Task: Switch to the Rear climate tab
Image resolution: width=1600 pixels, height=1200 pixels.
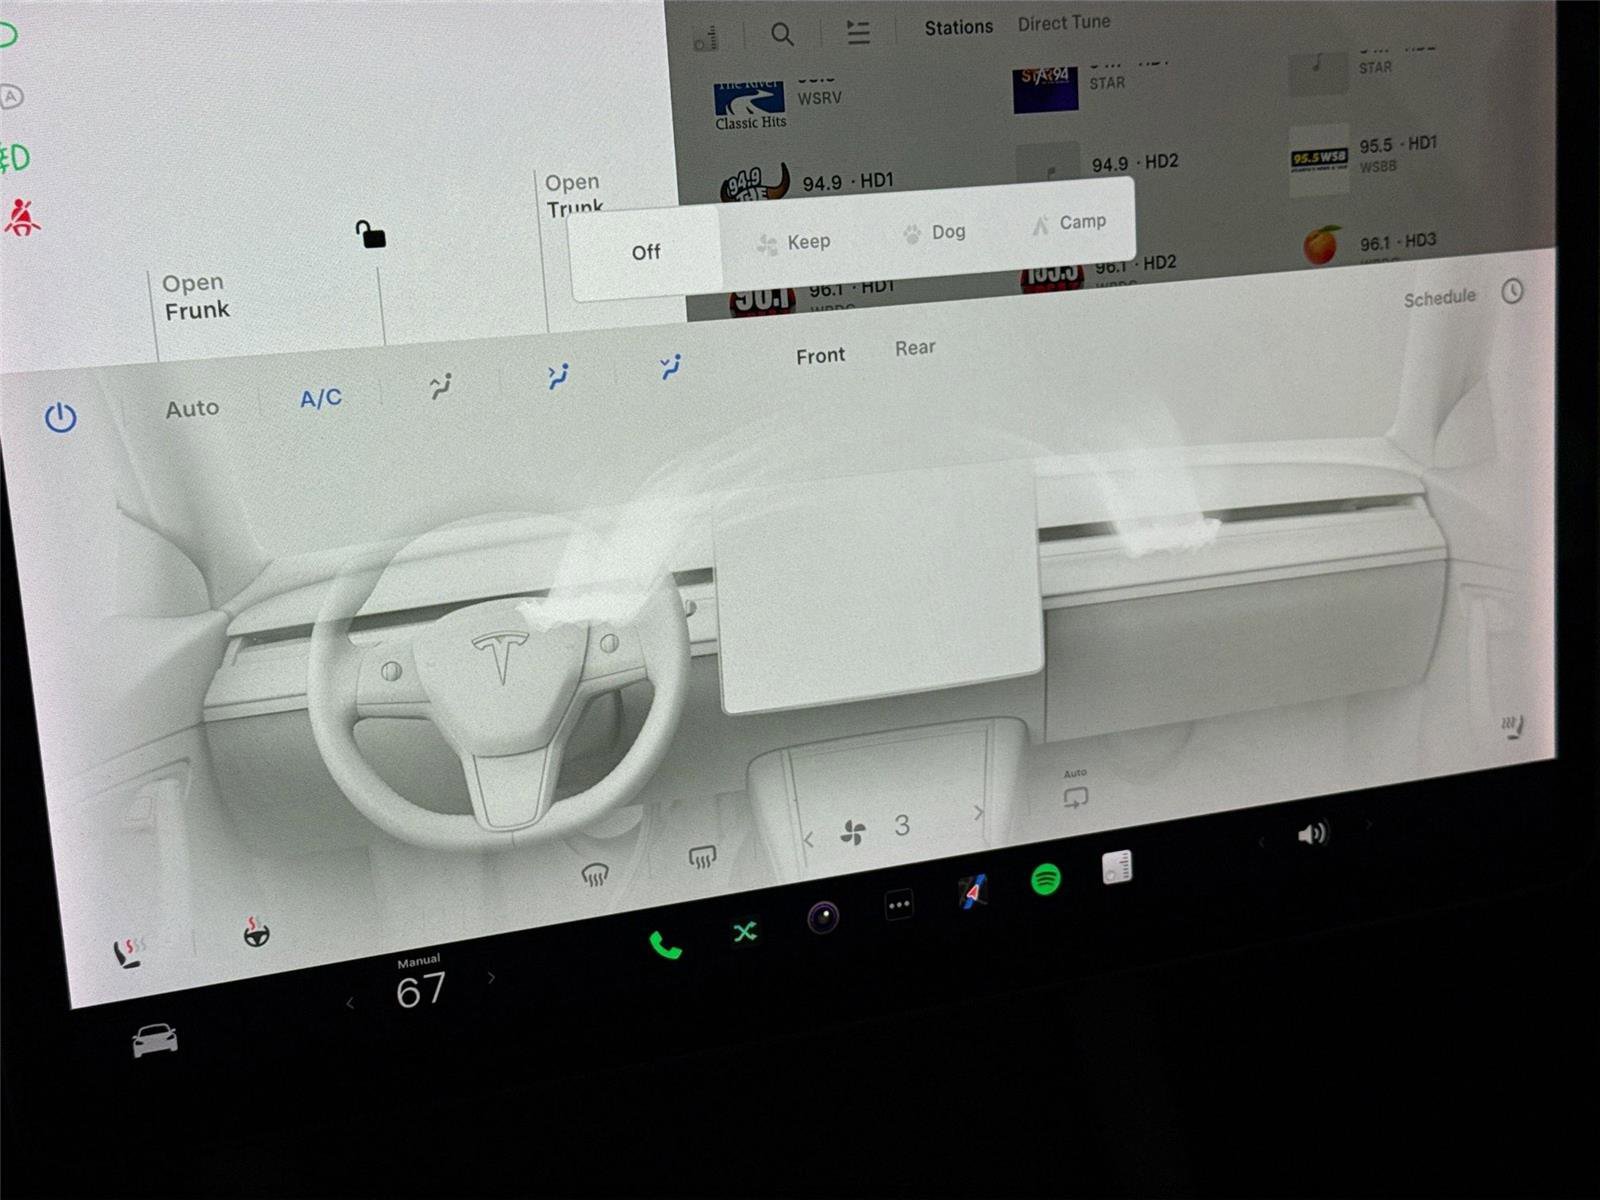Action: (x=913, y=347)
